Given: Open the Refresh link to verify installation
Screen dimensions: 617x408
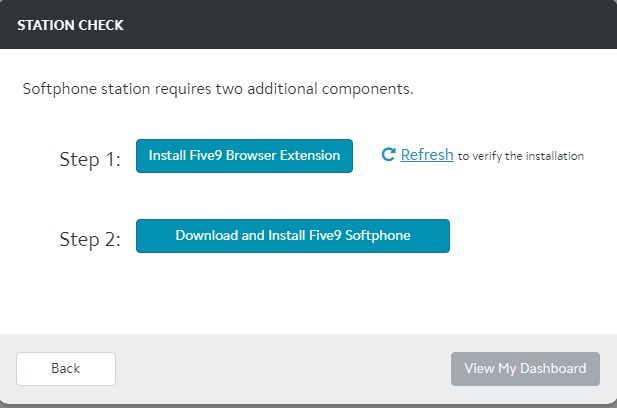Looking at the screenshot, I should pyautogui.click(x=427, y=155).
